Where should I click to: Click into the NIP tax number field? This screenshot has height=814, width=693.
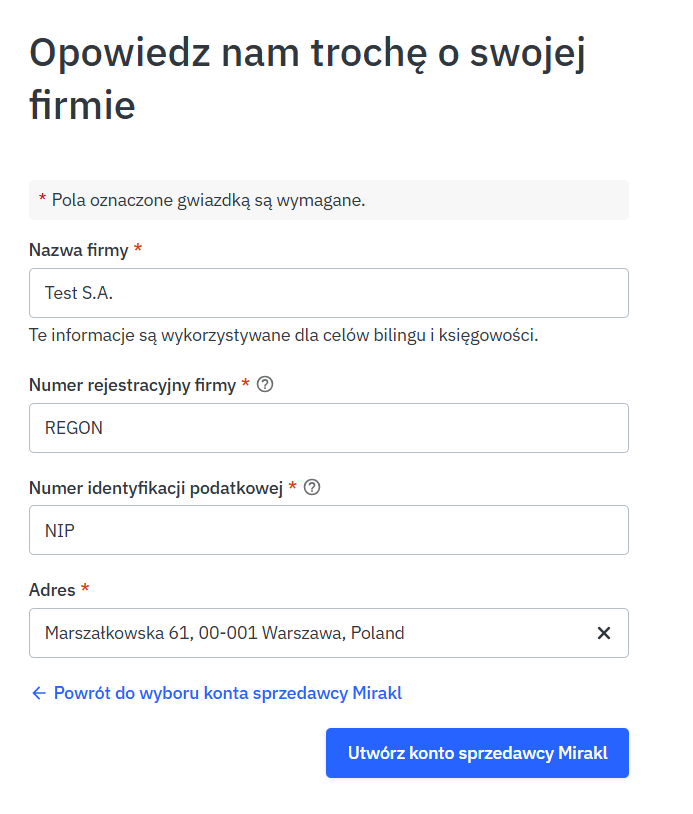(328, 530)
